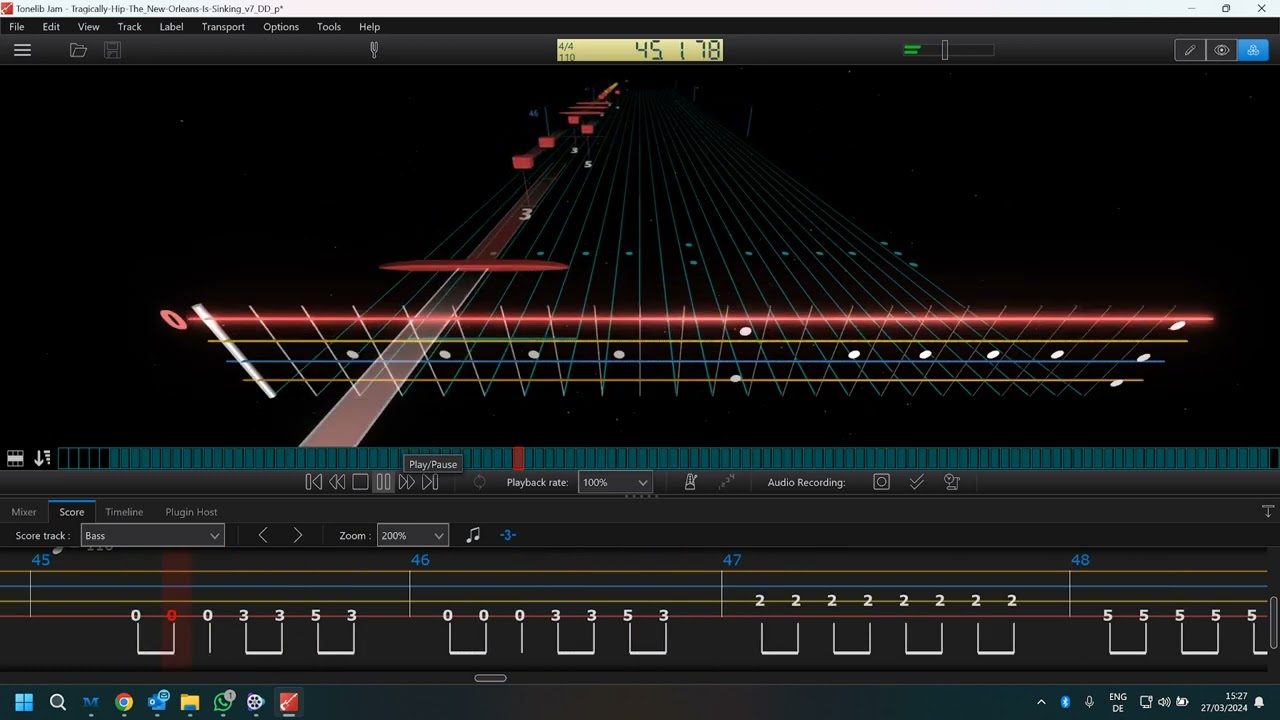The height and width of the screenshot is (720, 1280).
Task: Click the score horizontal scrollbar thumb
Action: point(490,678)
